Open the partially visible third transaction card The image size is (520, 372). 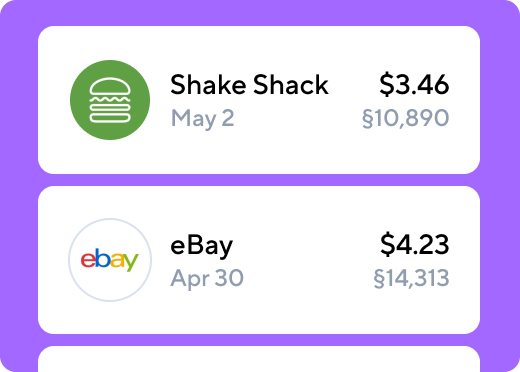pos(259,359)
